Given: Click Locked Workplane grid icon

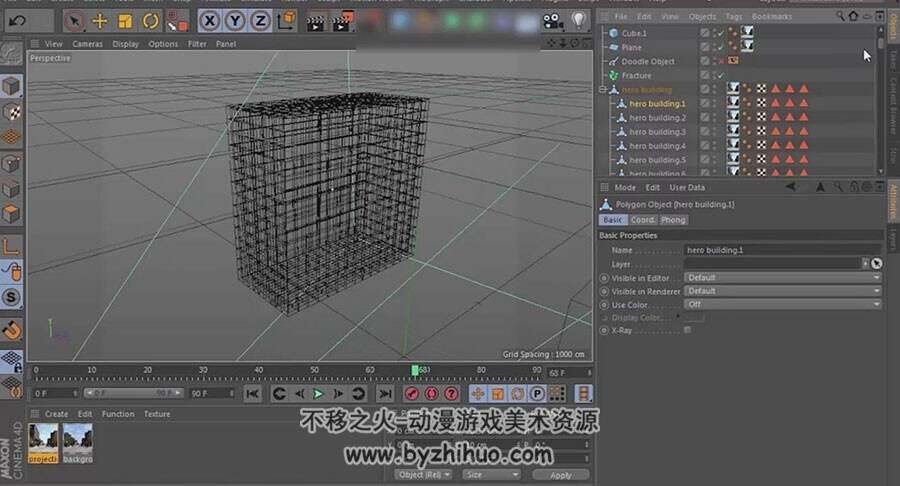Looking at the screenshot, I should [11, 361].
